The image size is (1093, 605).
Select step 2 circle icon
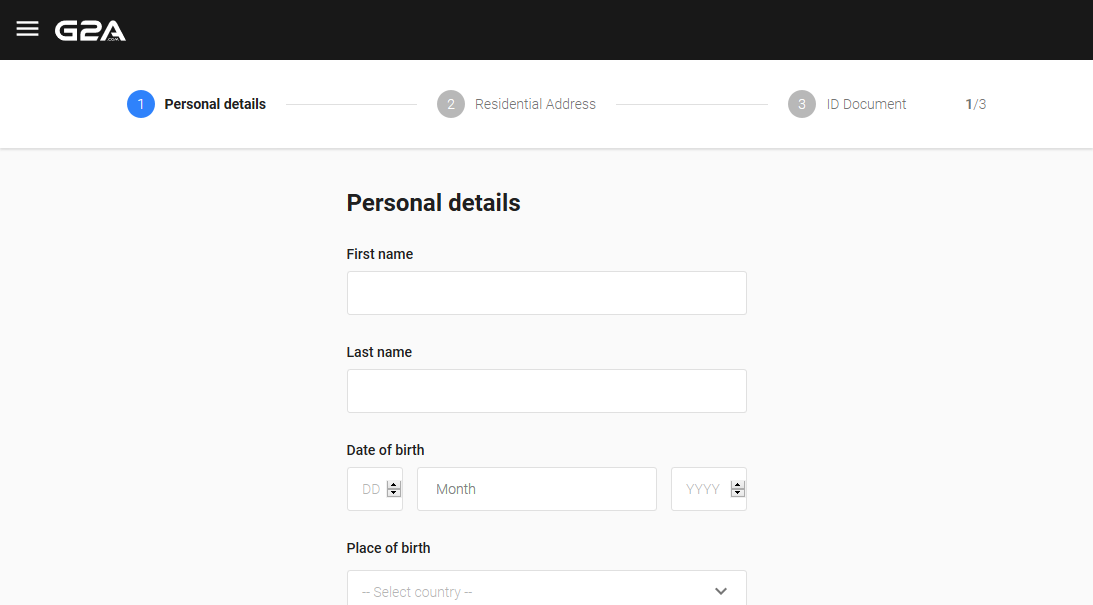tap(451, 104)
